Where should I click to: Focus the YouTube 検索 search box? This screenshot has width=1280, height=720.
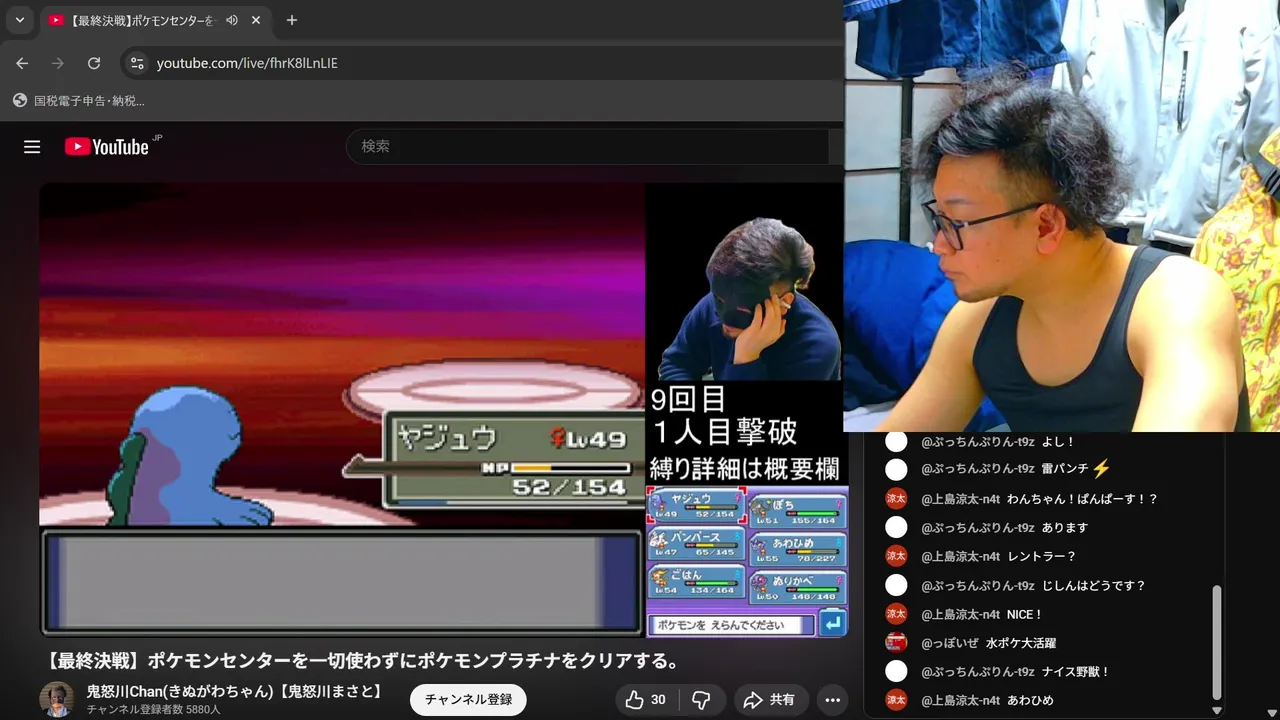pos(590,146)
